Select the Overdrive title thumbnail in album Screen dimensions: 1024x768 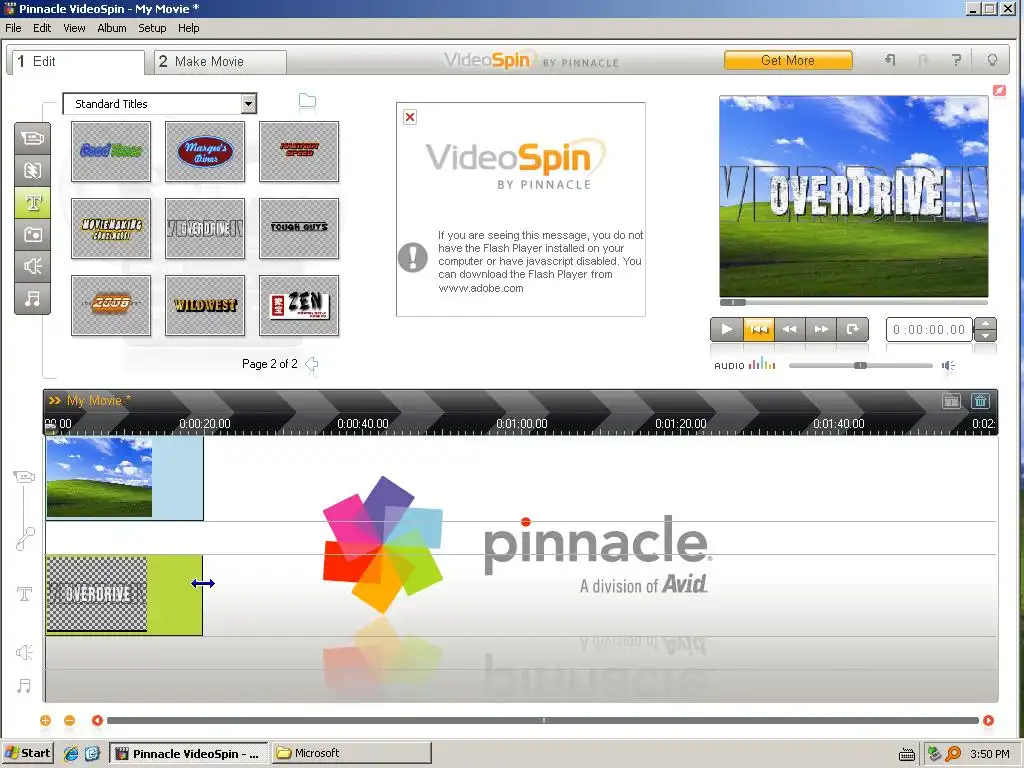click(x=205, y=229)
